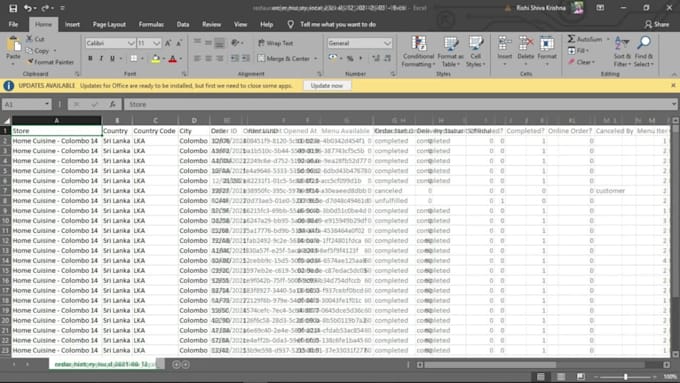Toggle italic formatting

101,59
